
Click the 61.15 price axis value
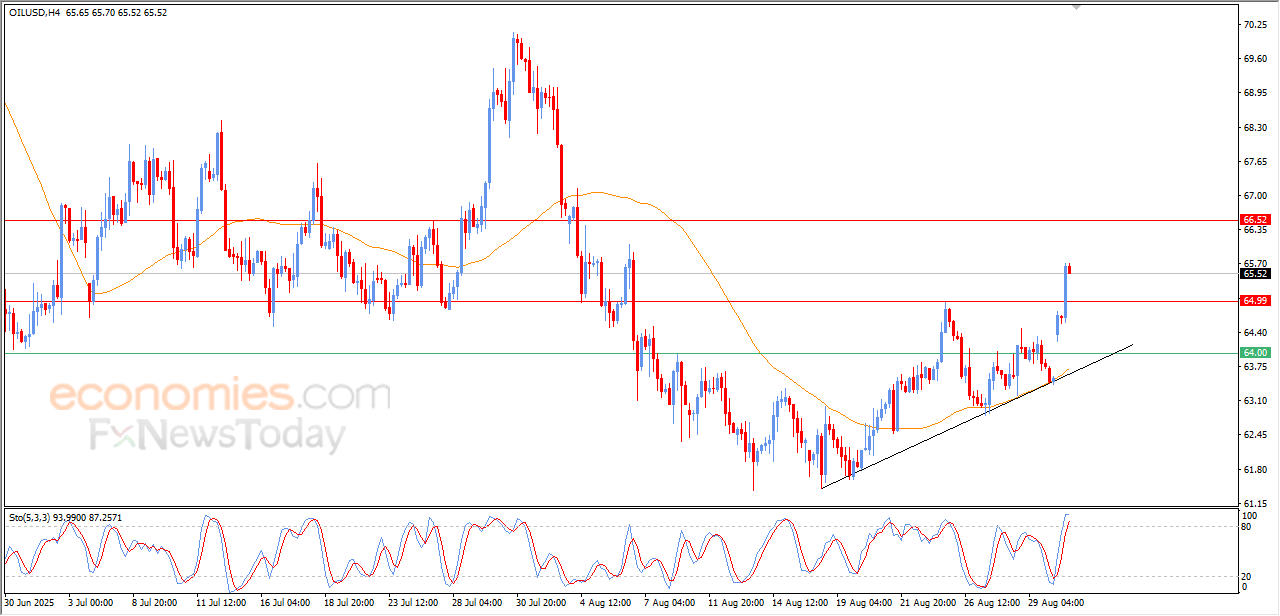[x=1255, y=503]
